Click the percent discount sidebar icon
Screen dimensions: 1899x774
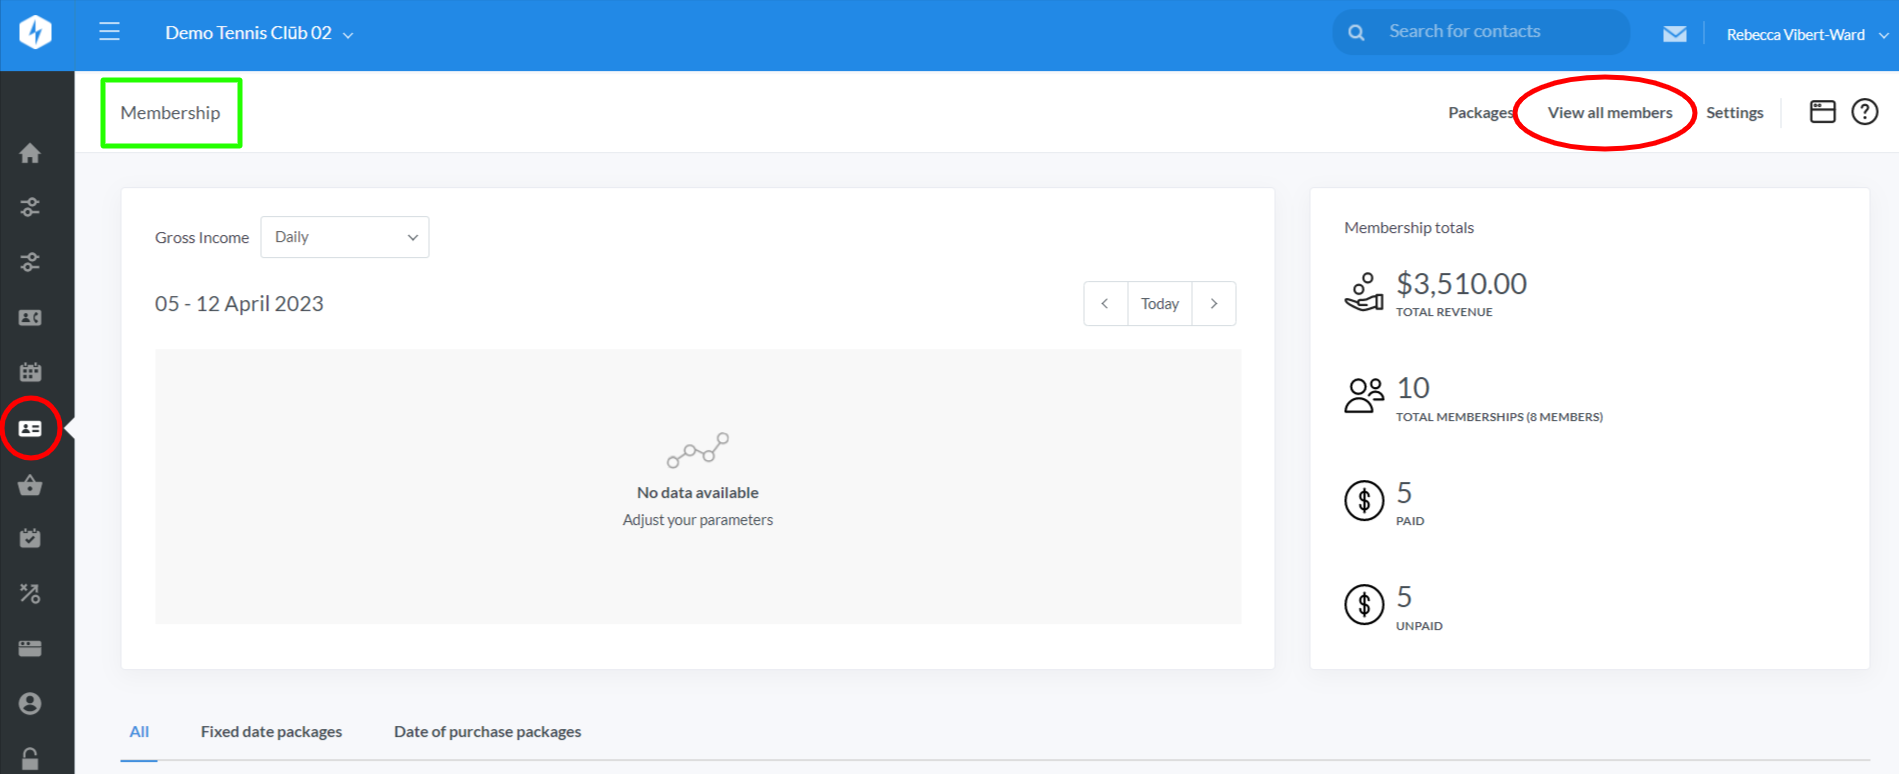click(x=30, y=594)
